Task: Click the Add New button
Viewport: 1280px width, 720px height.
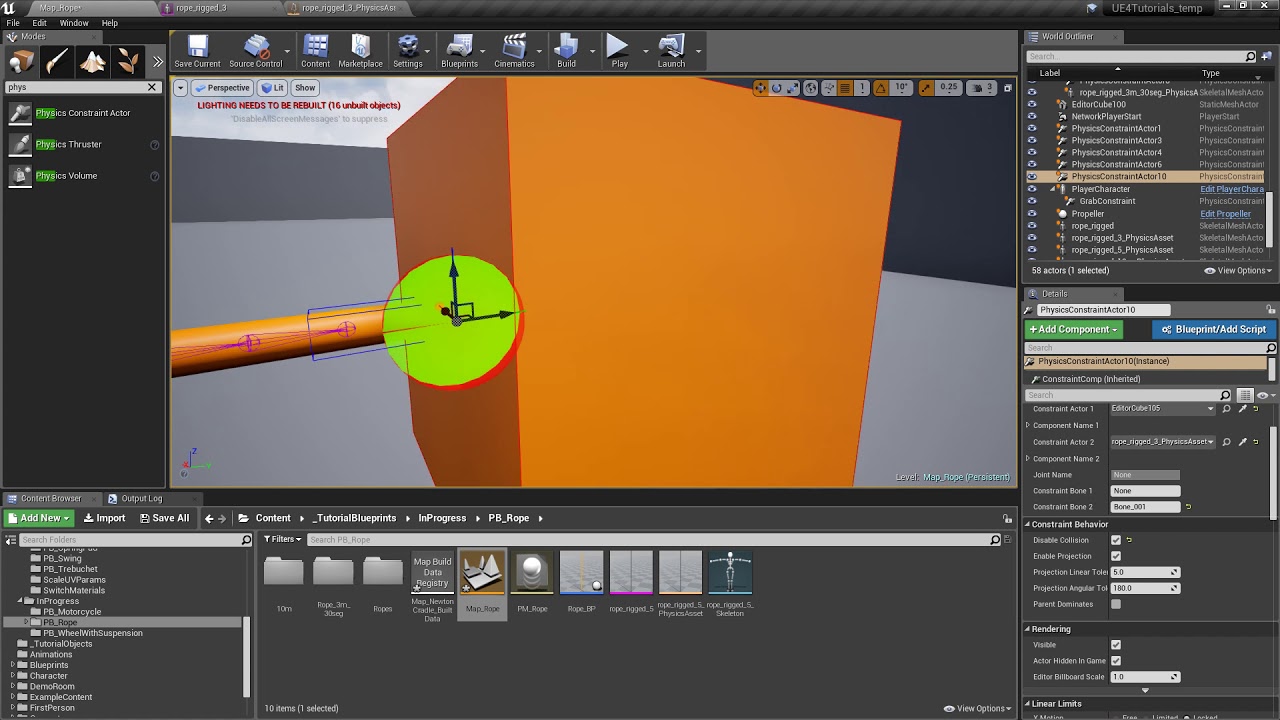Action: (x=39, y=518)
